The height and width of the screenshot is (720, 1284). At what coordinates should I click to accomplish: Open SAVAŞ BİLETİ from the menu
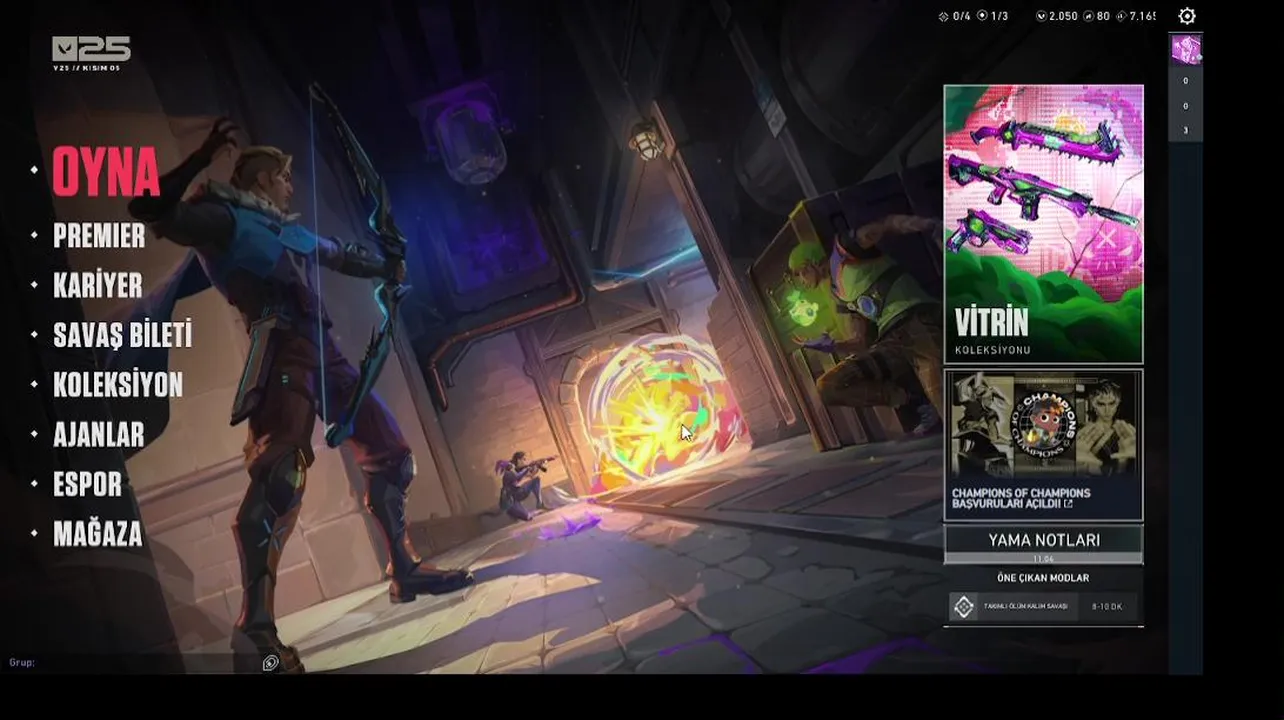(122, 335)
